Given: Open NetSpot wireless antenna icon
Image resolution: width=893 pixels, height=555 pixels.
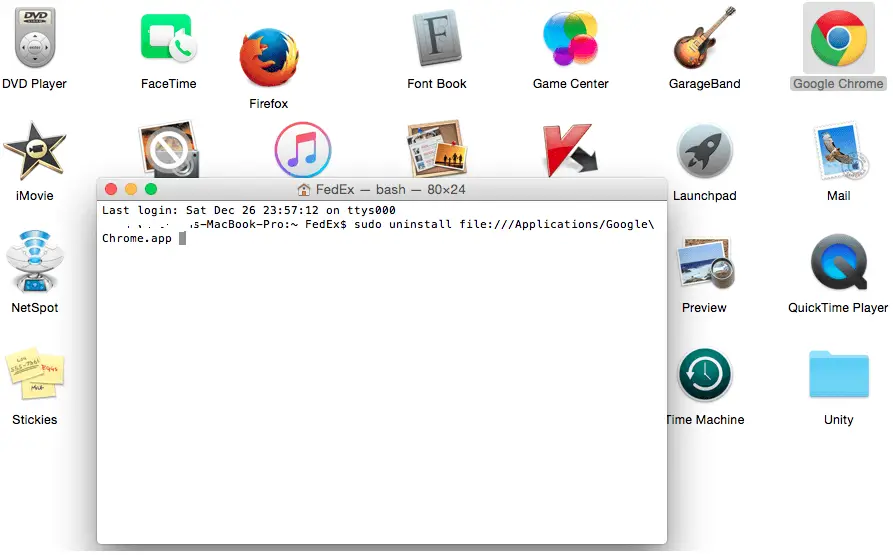Looking at the screenshot, I should click(x=35, y=261).
